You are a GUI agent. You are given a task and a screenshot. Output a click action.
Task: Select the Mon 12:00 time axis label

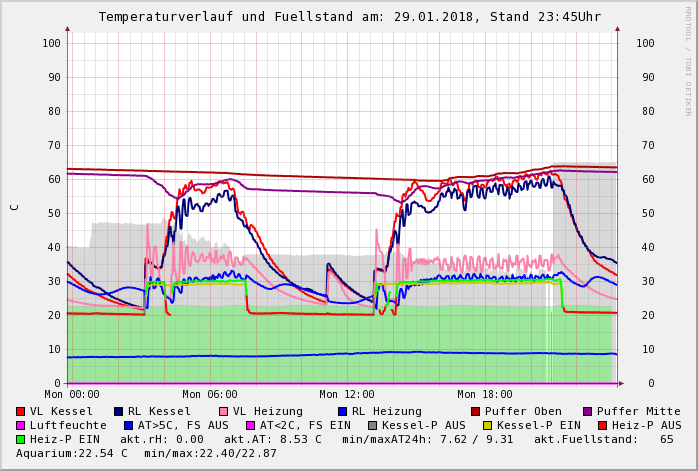coord(347,394)
